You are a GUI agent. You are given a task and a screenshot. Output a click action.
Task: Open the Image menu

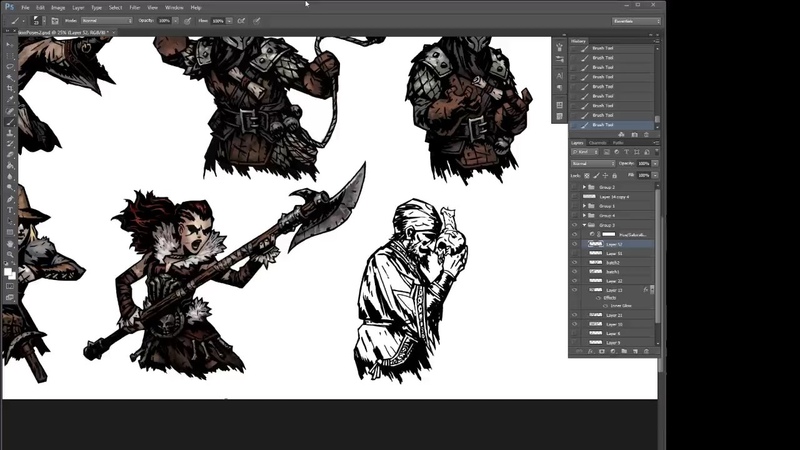click(x=58, y=8)
